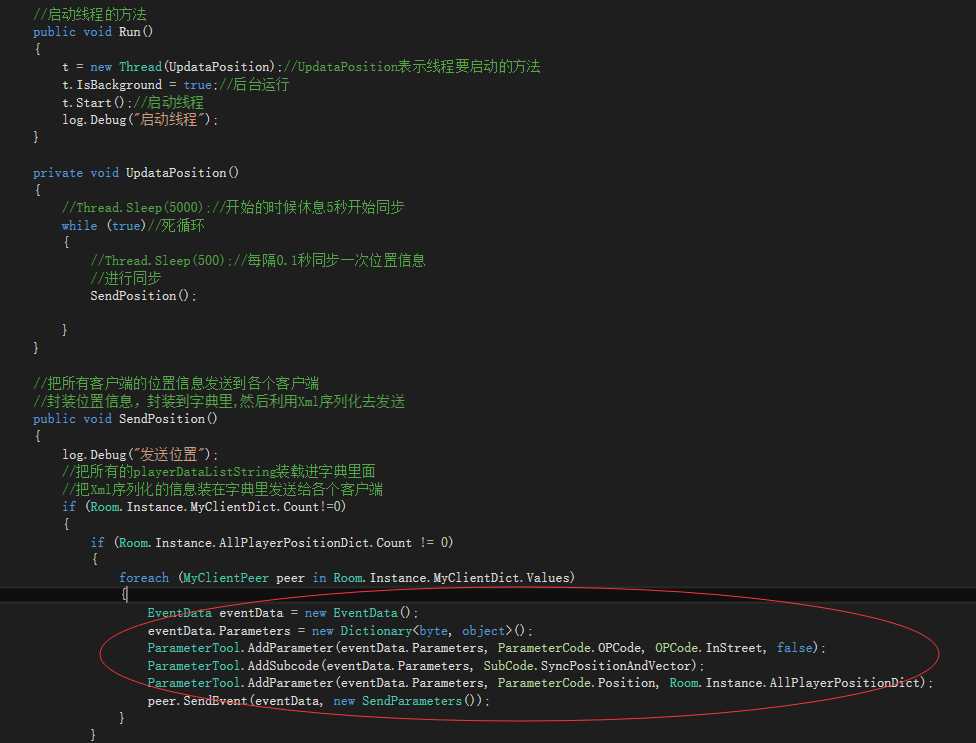Click "SubCode.SyncPositionAndVector" argument
This screenshot has height=743, width=976.
tap(587, 666)
